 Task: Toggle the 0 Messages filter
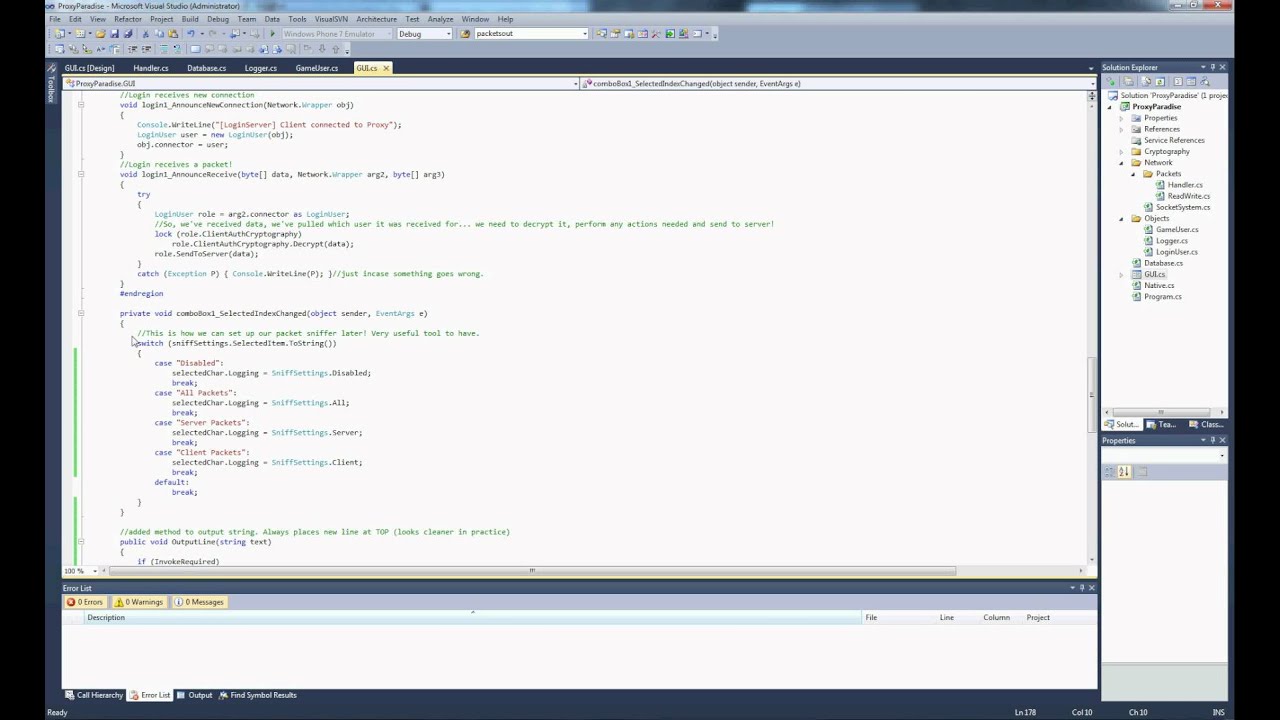coord(199,602)
